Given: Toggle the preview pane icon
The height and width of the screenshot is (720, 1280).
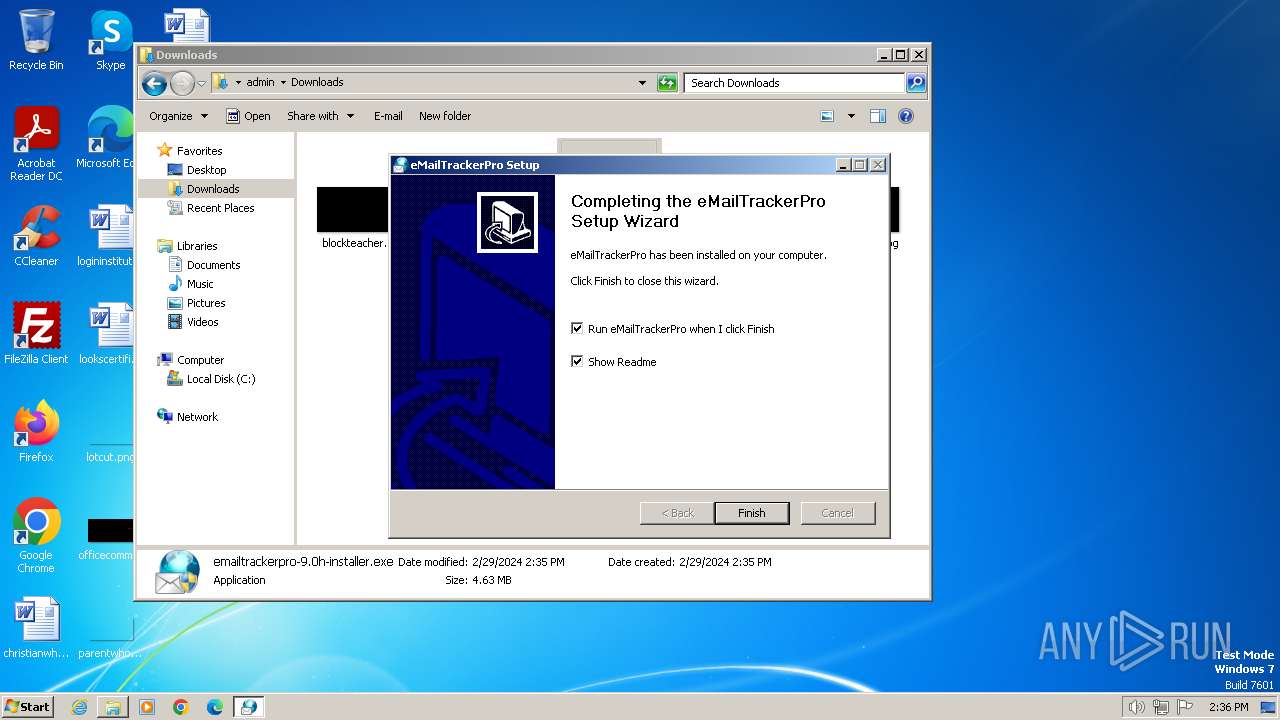Looking at the screenshot, I should pyautogui.click(x=878, y=116).
